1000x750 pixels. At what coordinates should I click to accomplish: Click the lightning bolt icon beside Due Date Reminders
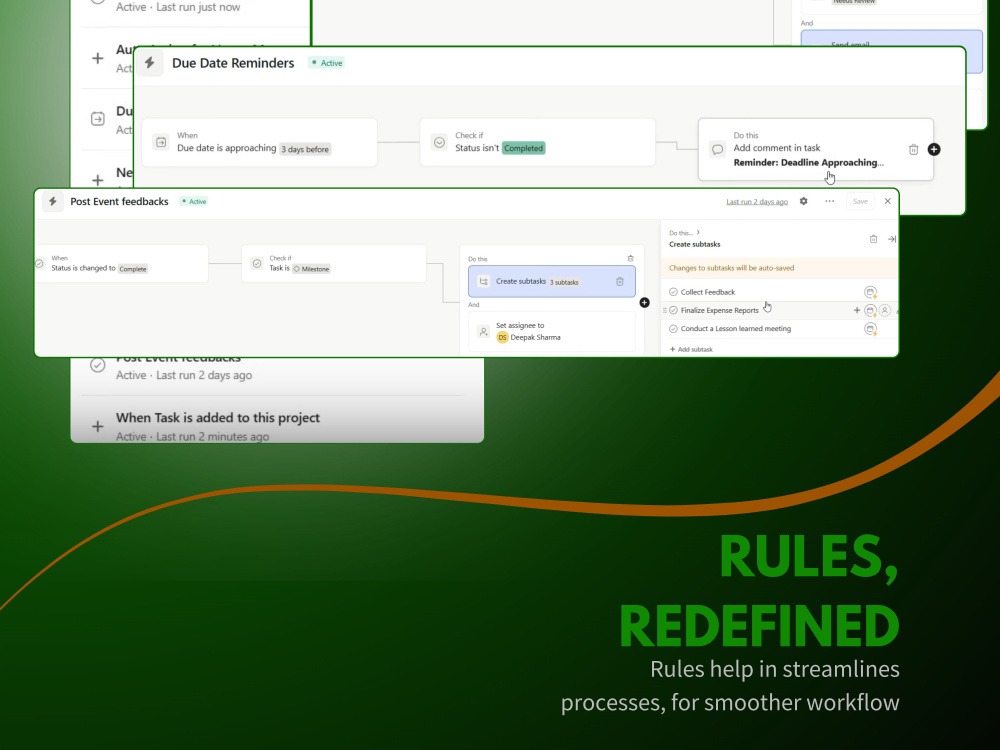click(150, 62)
